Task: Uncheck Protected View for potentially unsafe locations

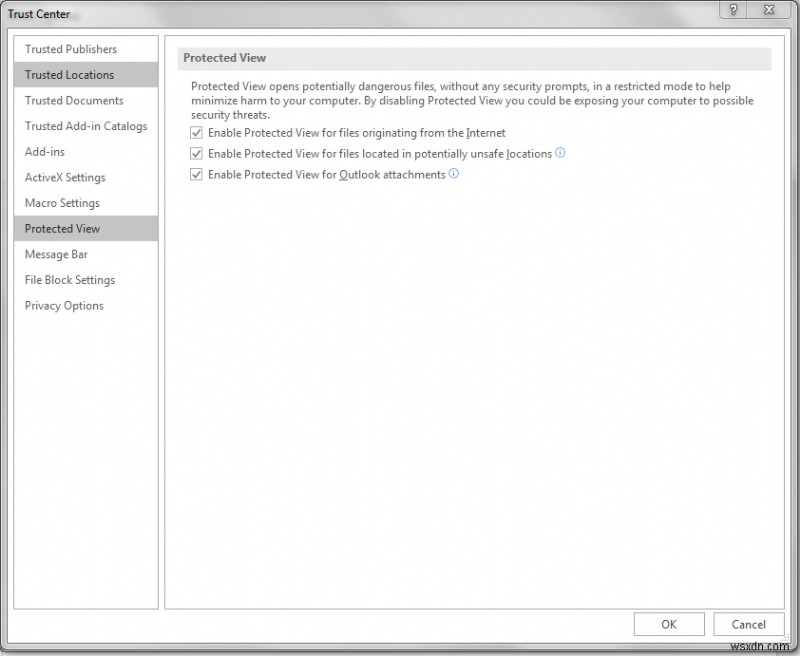Action: coord(196,154)
